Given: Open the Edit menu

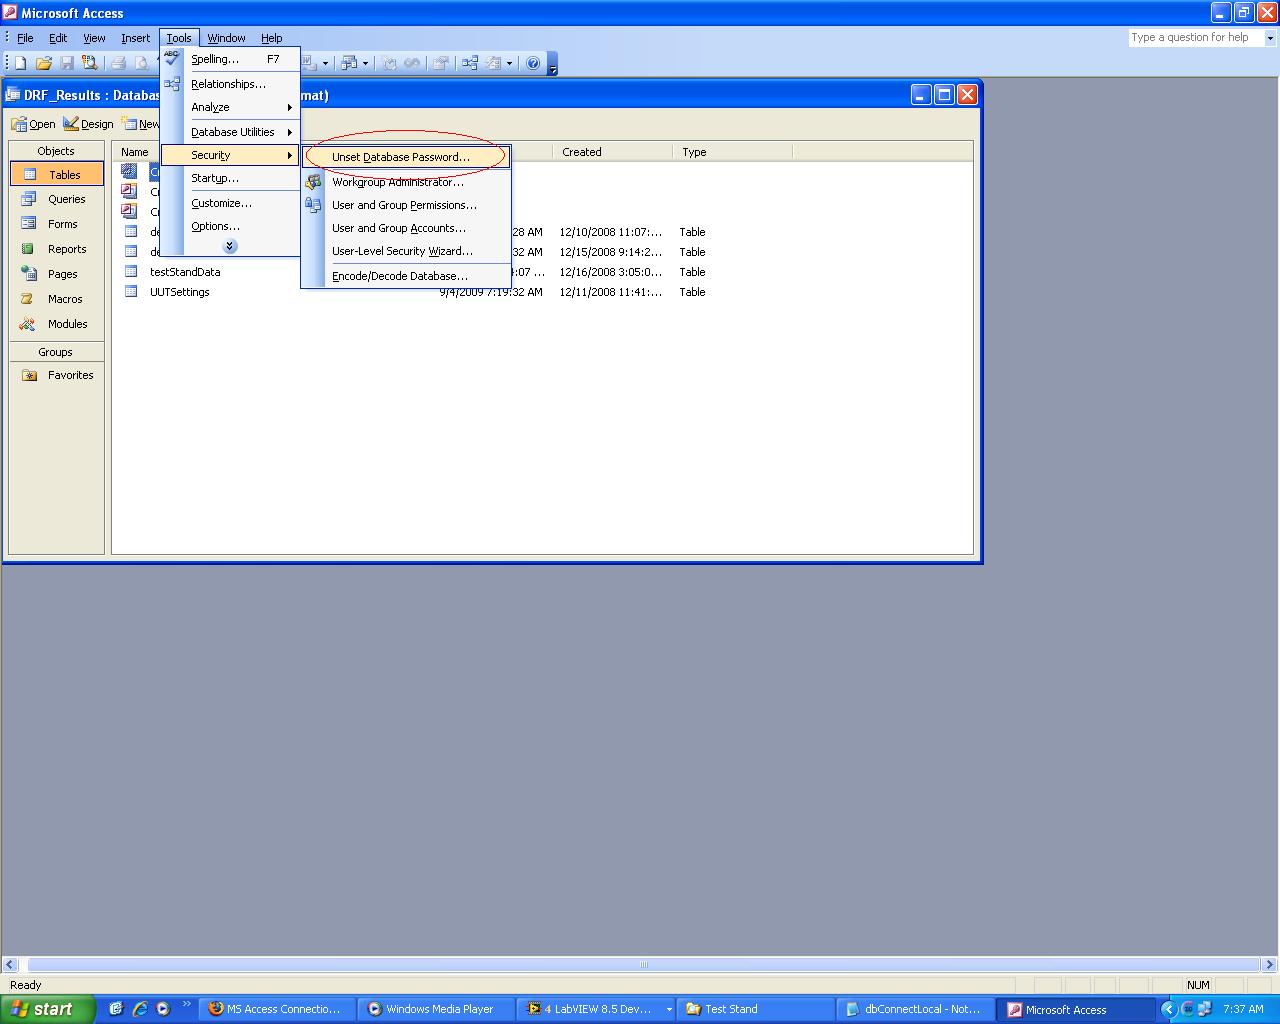Looking at the screenshot, I should [58, 38].
